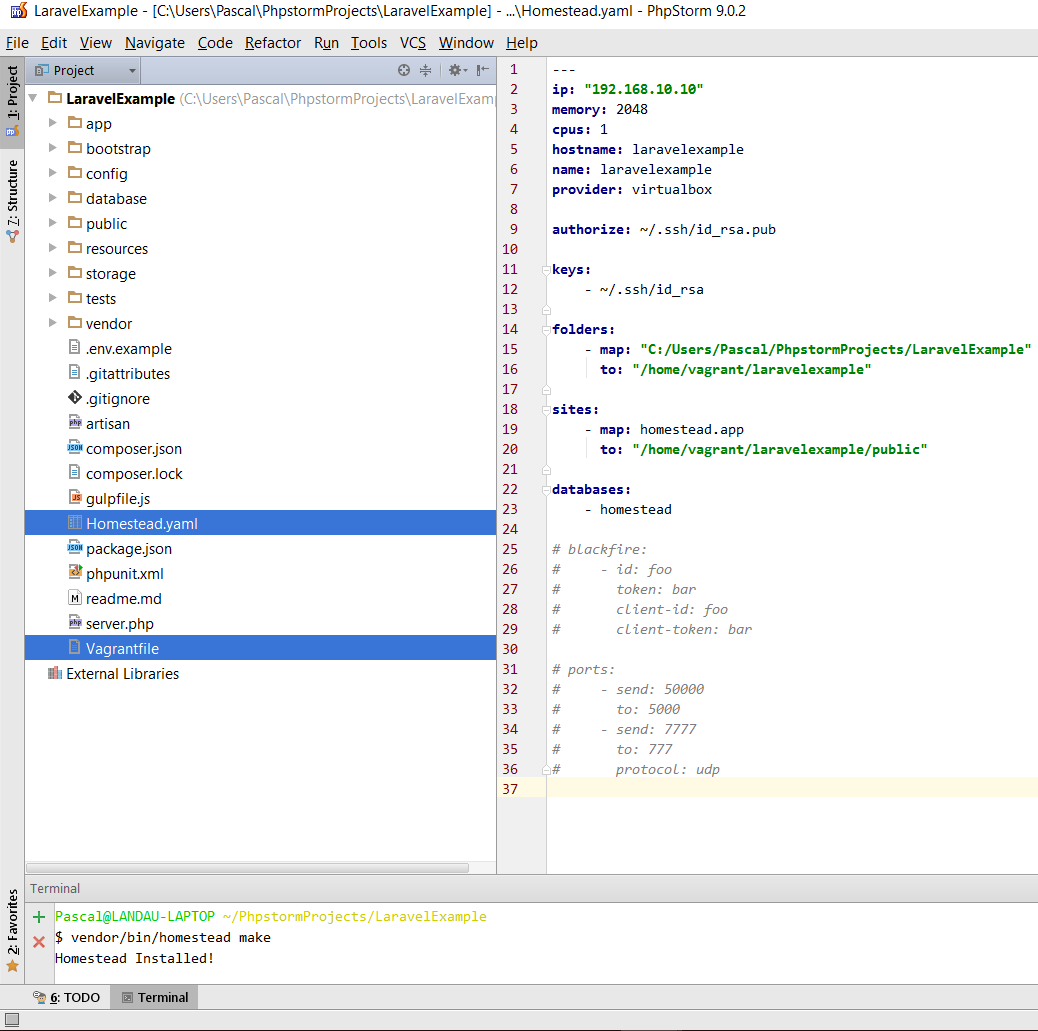Click 'vendor/bin/homestead make' command in terminal
1038x1031 pixels.
[171, 937]
